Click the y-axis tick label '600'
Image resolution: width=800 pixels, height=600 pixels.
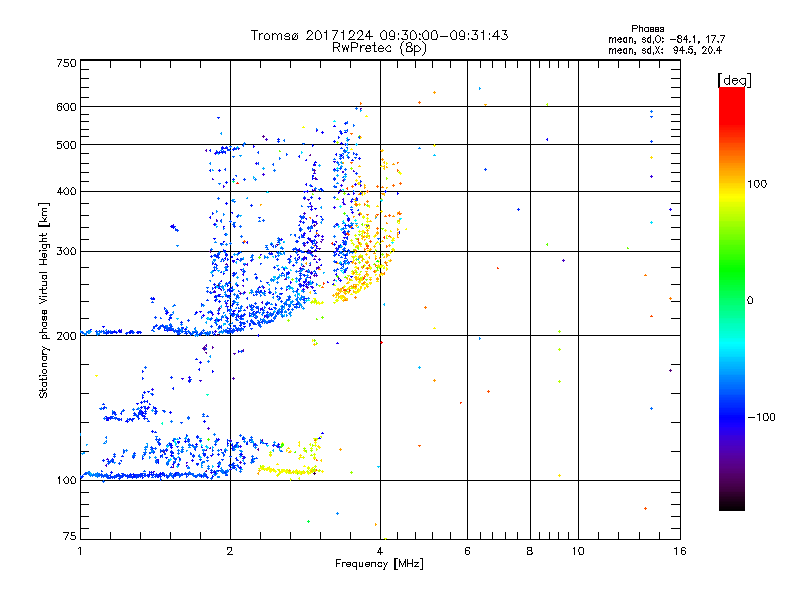66,107
